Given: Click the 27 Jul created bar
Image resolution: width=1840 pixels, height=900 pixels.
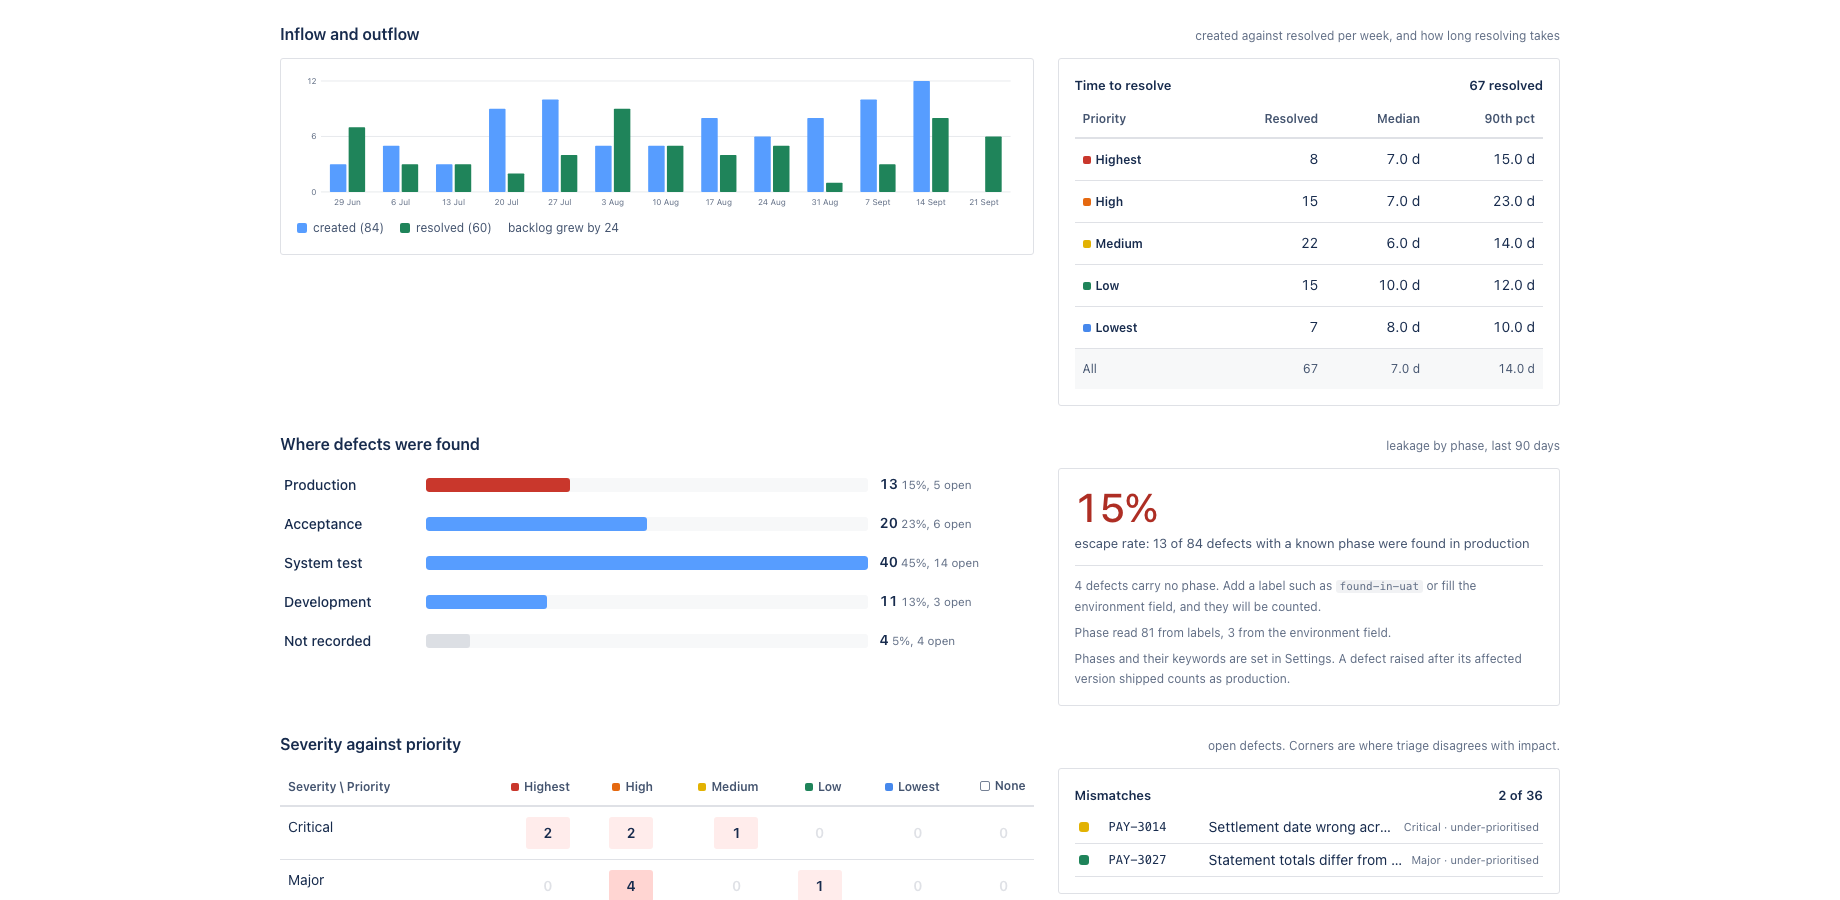Looking at the screenshot, I should point(550,146).
